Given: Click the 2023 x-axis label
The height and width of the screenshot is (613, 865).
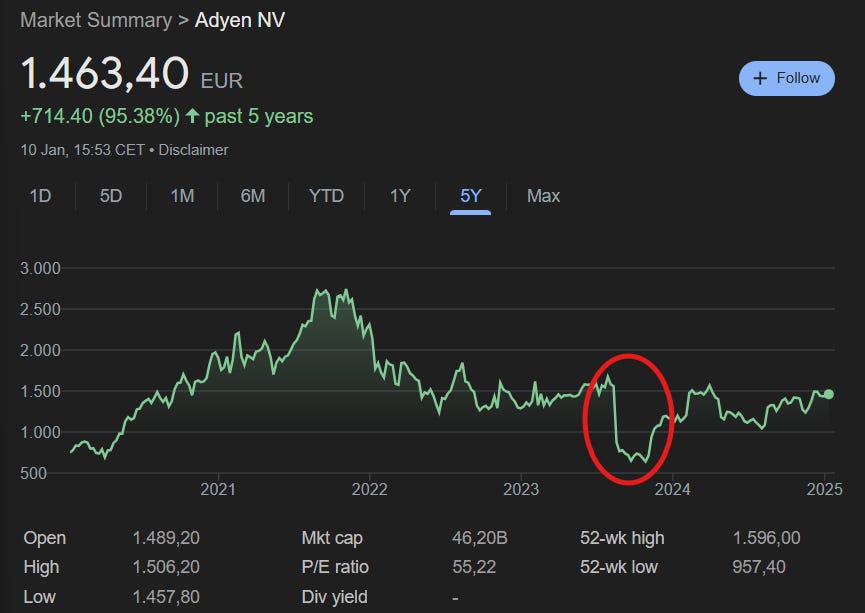Looking at the screenshot, I should [x=521, y=489].
